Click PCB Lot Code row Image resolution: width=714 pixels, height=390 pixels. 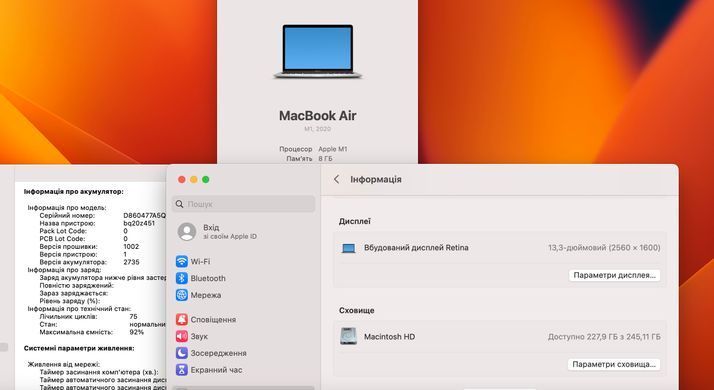[x=84, y=239]
